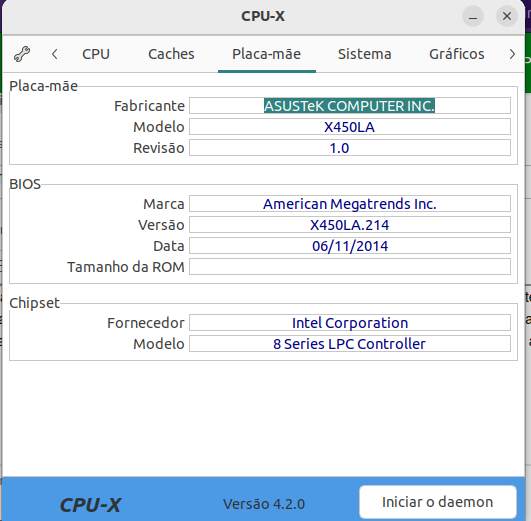Click the empty Tamanho da ROM field
The width and height of the screenshot is (531, 521).
350,267
